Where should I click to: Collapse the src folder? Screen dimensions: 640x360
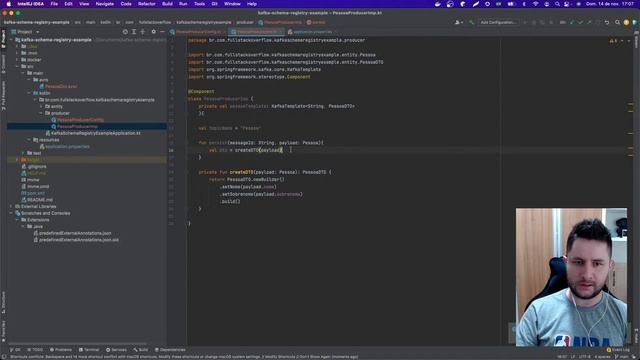point(18,66)
